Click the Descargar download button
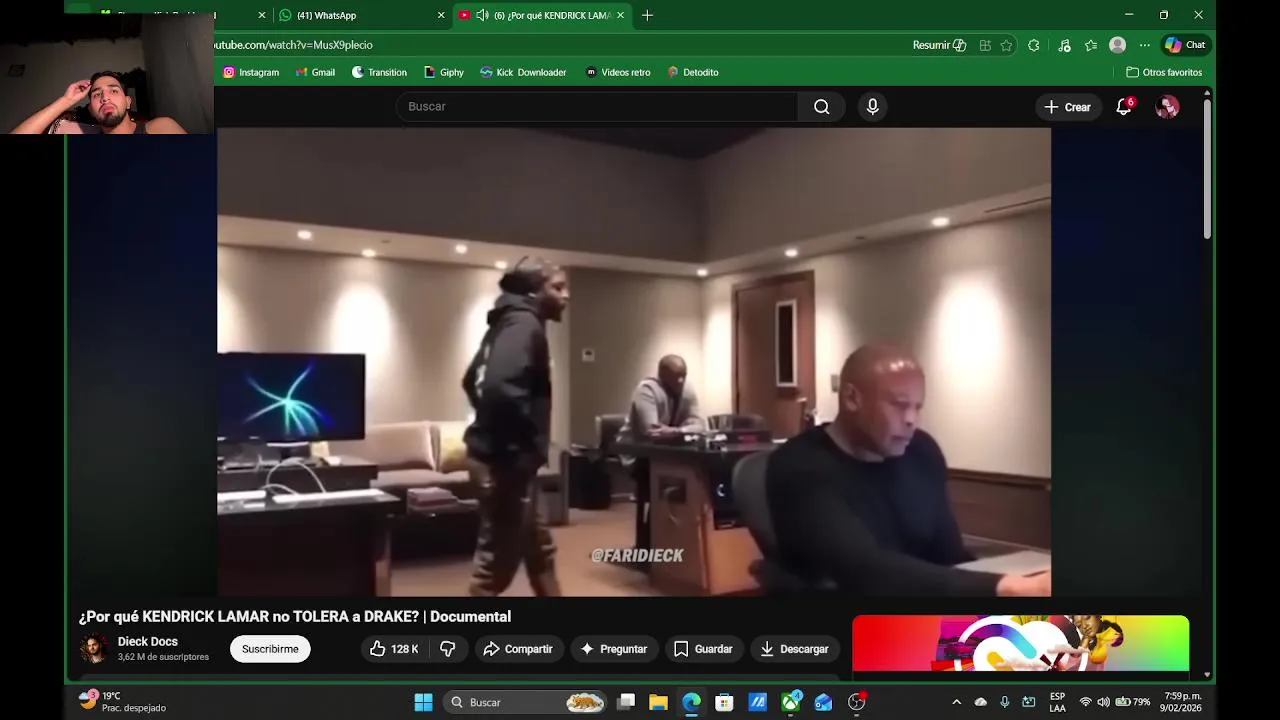 point(794,649)
